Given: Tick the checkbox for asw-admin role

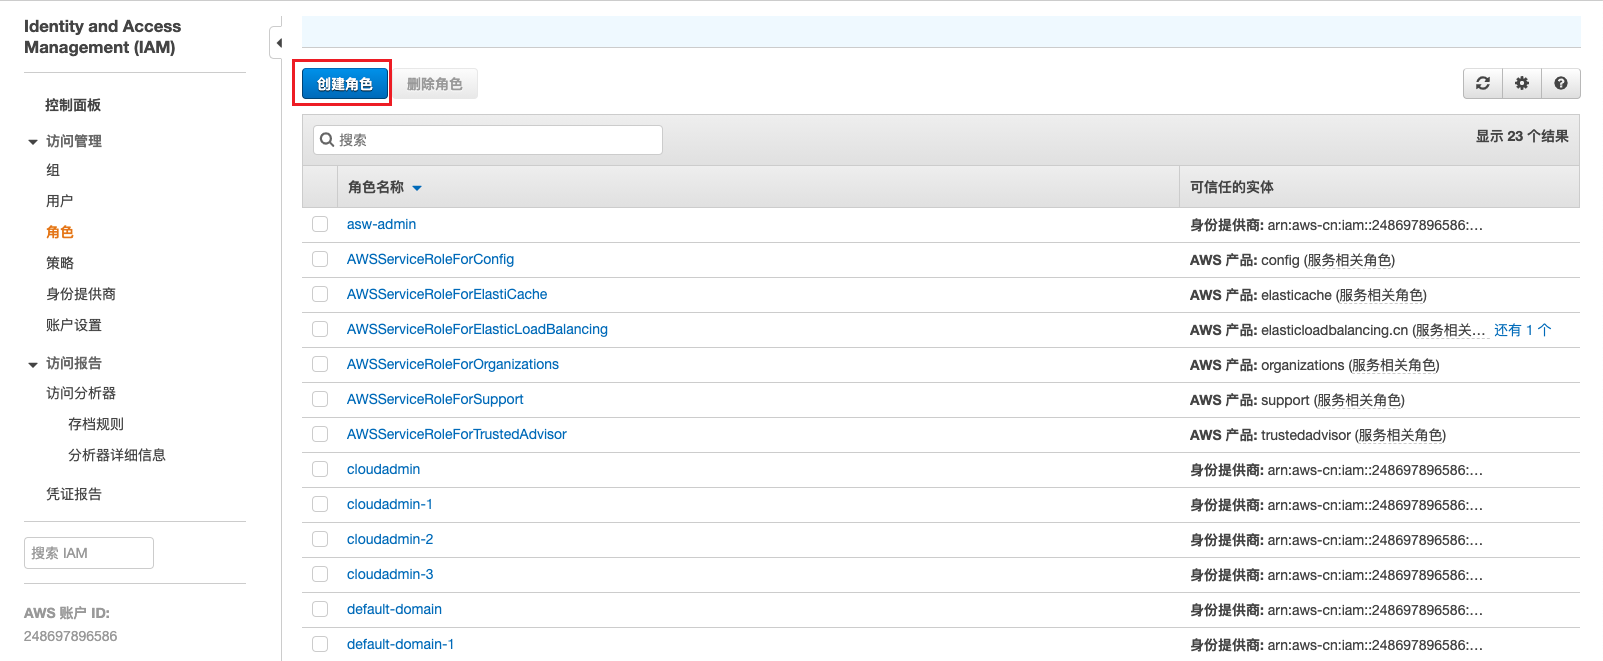Looking at the screenshot, I should (x=320, y=224).
